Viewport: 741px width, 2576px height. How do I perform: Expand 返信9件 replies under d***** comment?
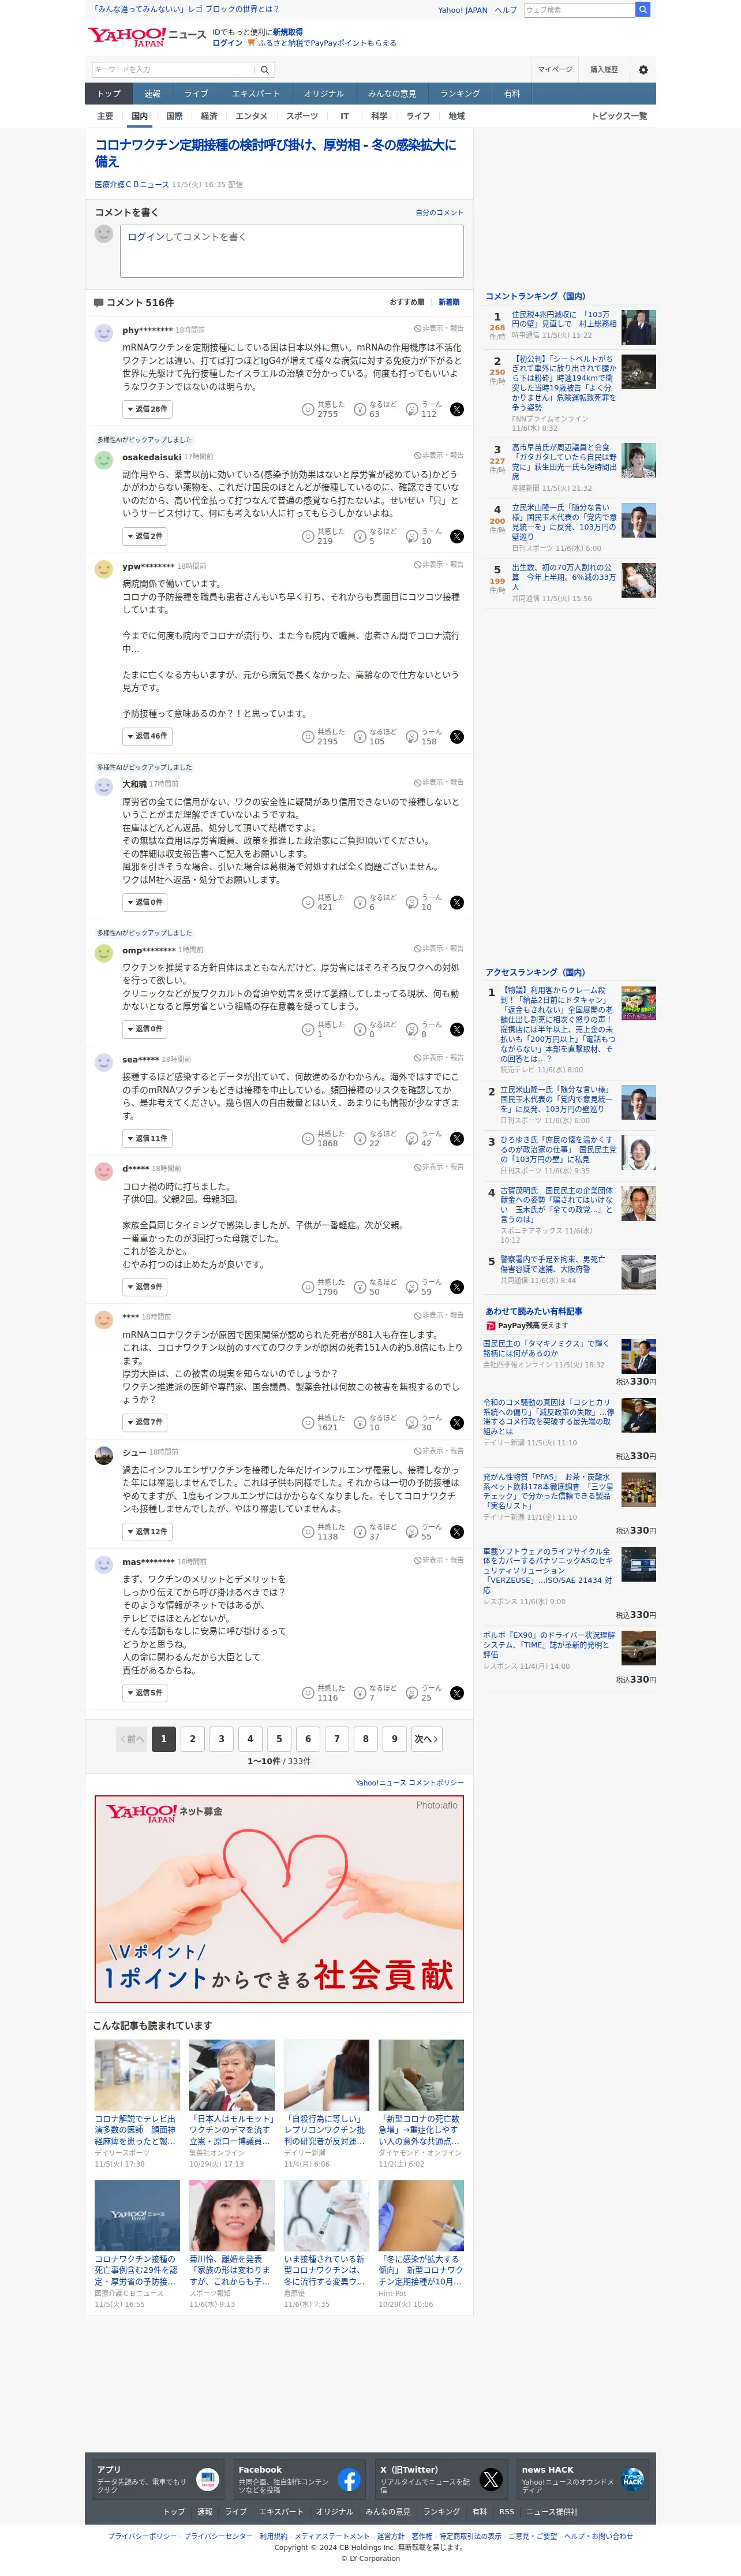(145, 1287)
